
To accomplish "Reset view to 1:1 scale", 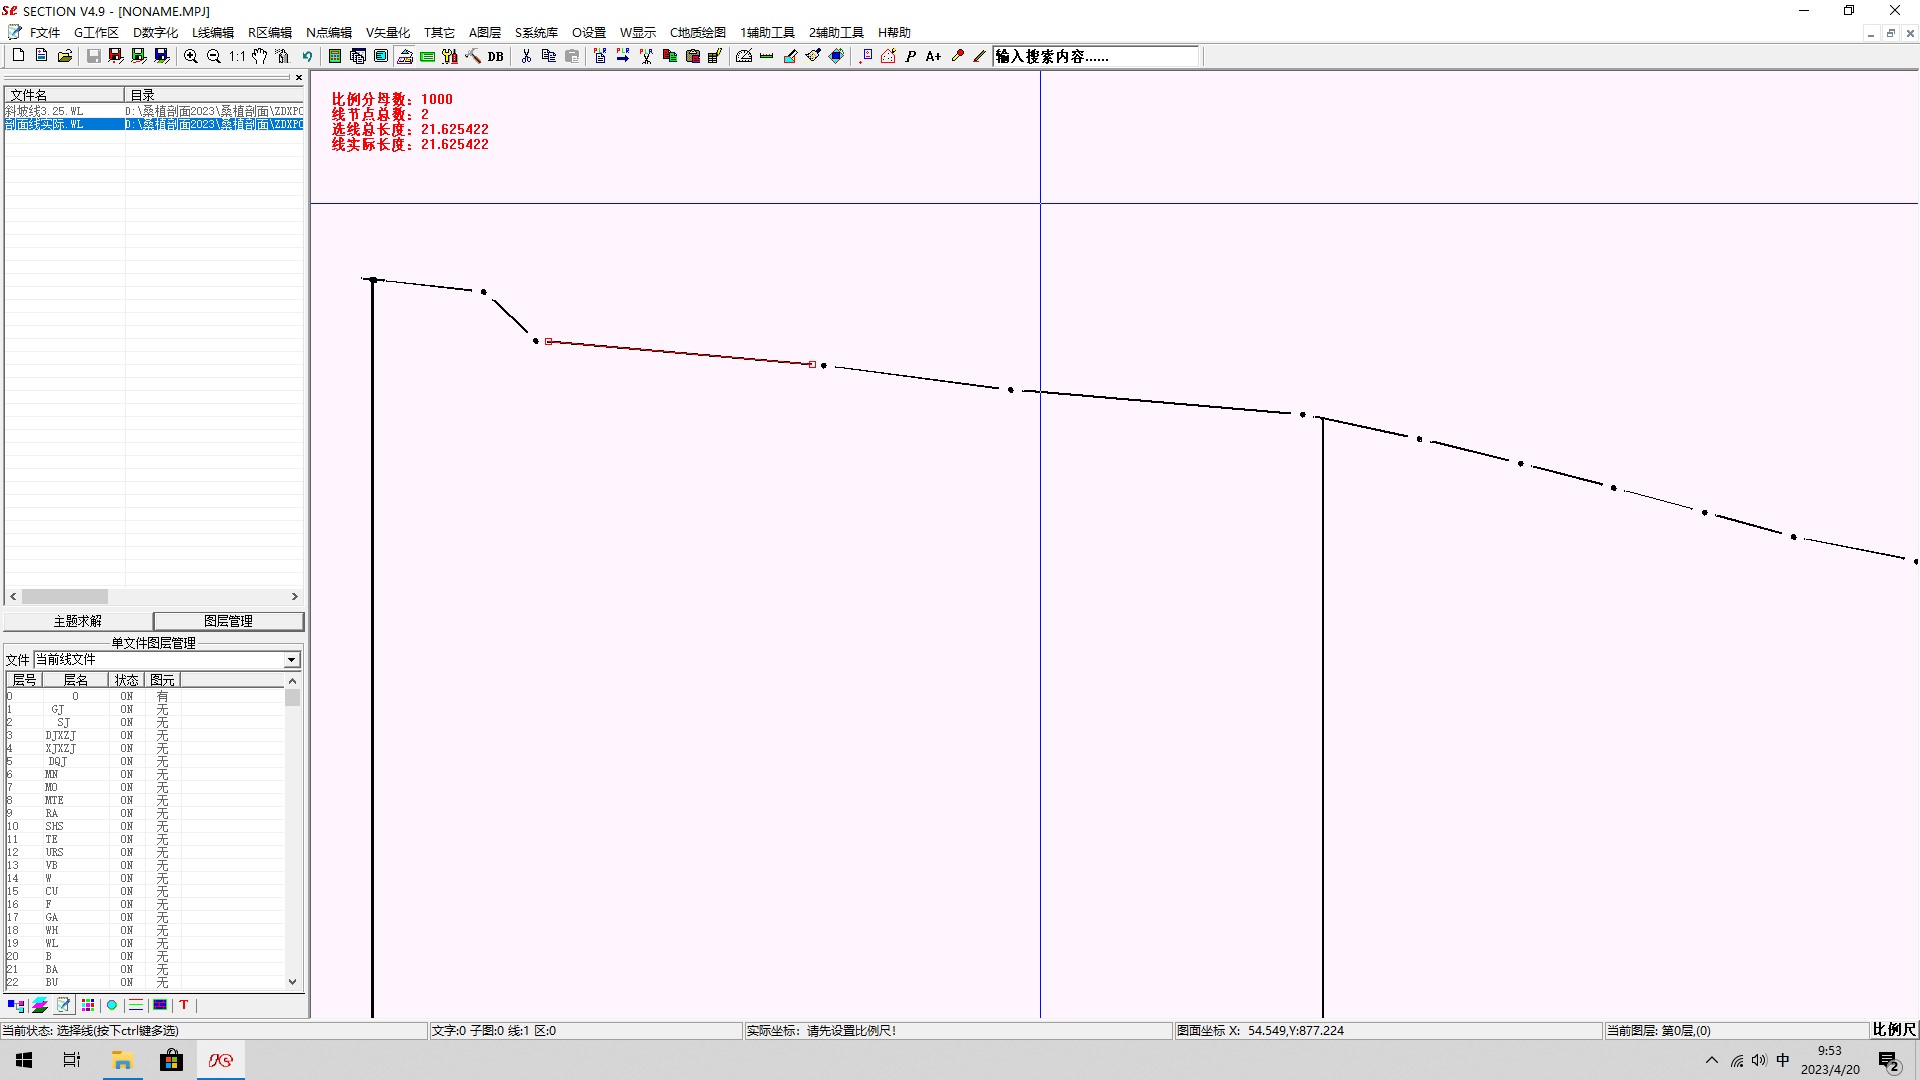I will coord(237,56).
